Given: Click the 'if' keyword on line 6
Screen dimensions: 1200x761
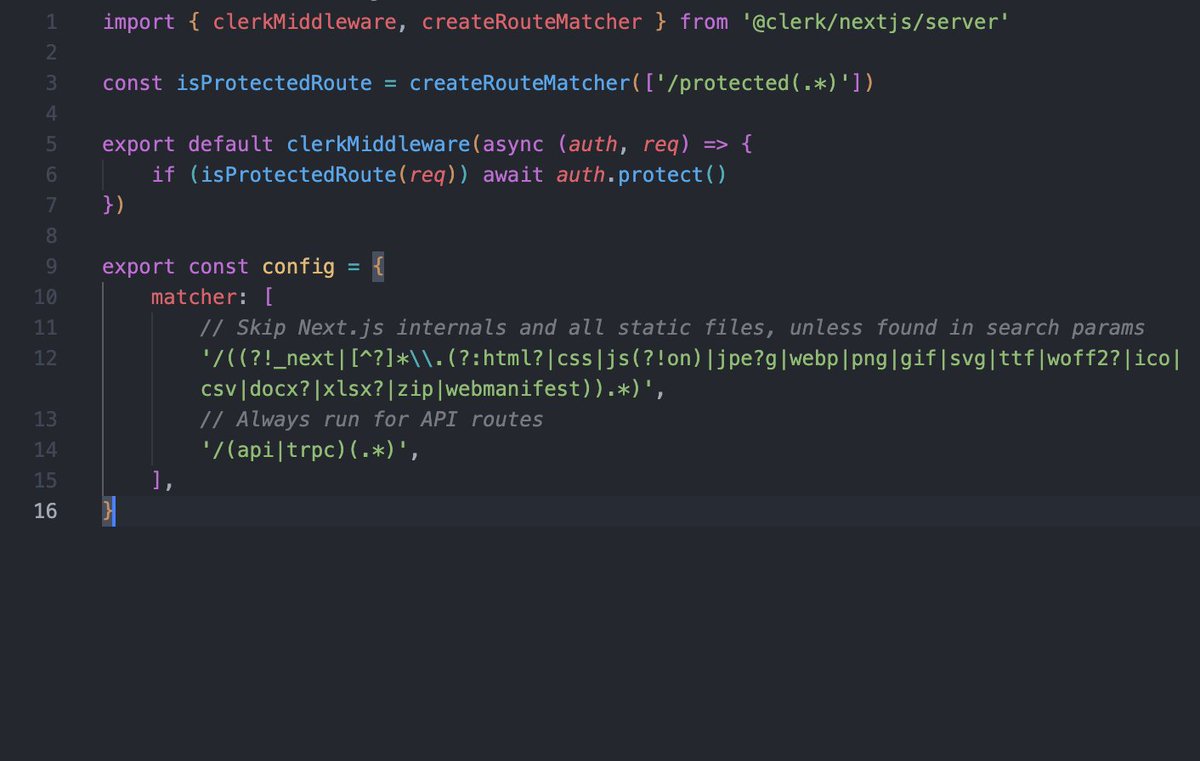Looking at the screenshot, I should click(163, 175).
